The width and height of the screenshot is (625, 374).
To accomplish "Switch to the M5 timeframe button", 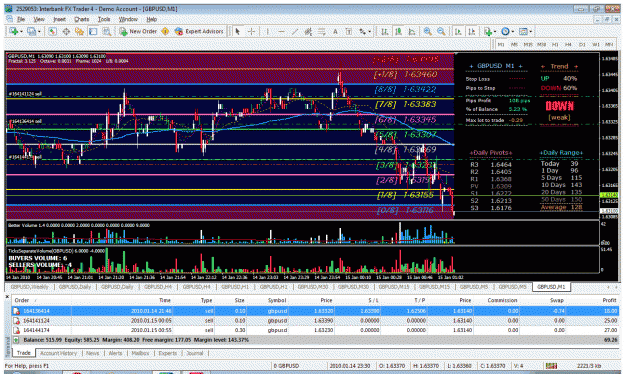I will click(515, 44).
